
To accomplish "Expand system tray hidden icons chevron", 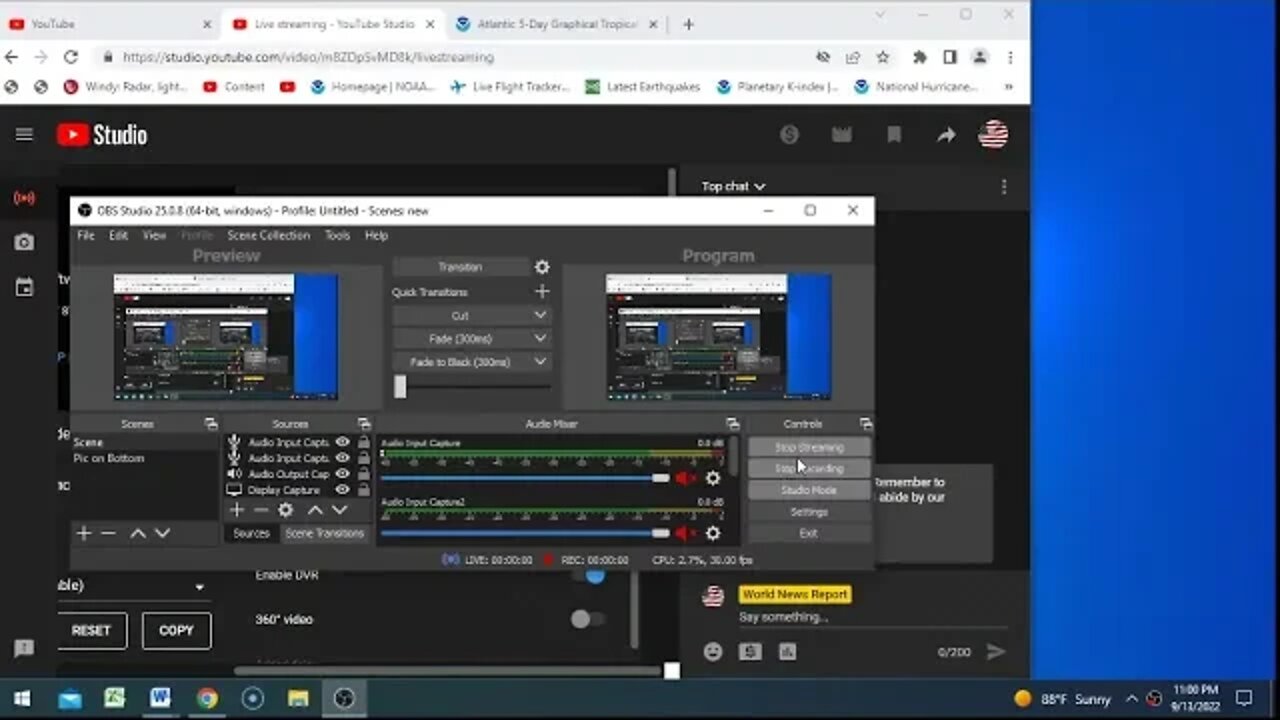I will [x=1131, y=699].
